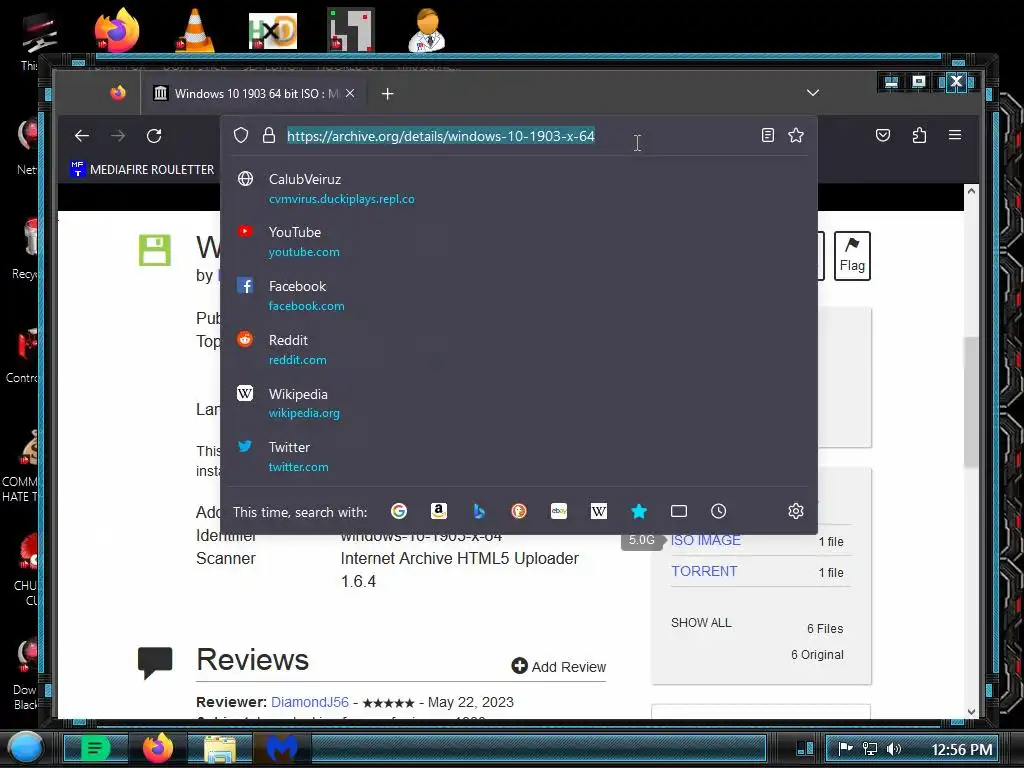The width and height of the screenshot is (1024, 768).
Task: Choose the YouTube suggestion
Action: tap(519, 242)
